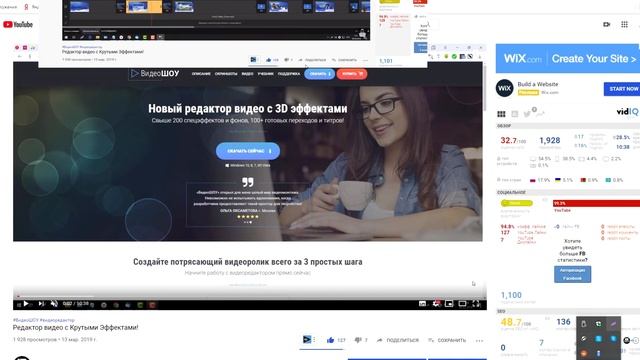Click the tray popup orange round icon

point(584,353)
